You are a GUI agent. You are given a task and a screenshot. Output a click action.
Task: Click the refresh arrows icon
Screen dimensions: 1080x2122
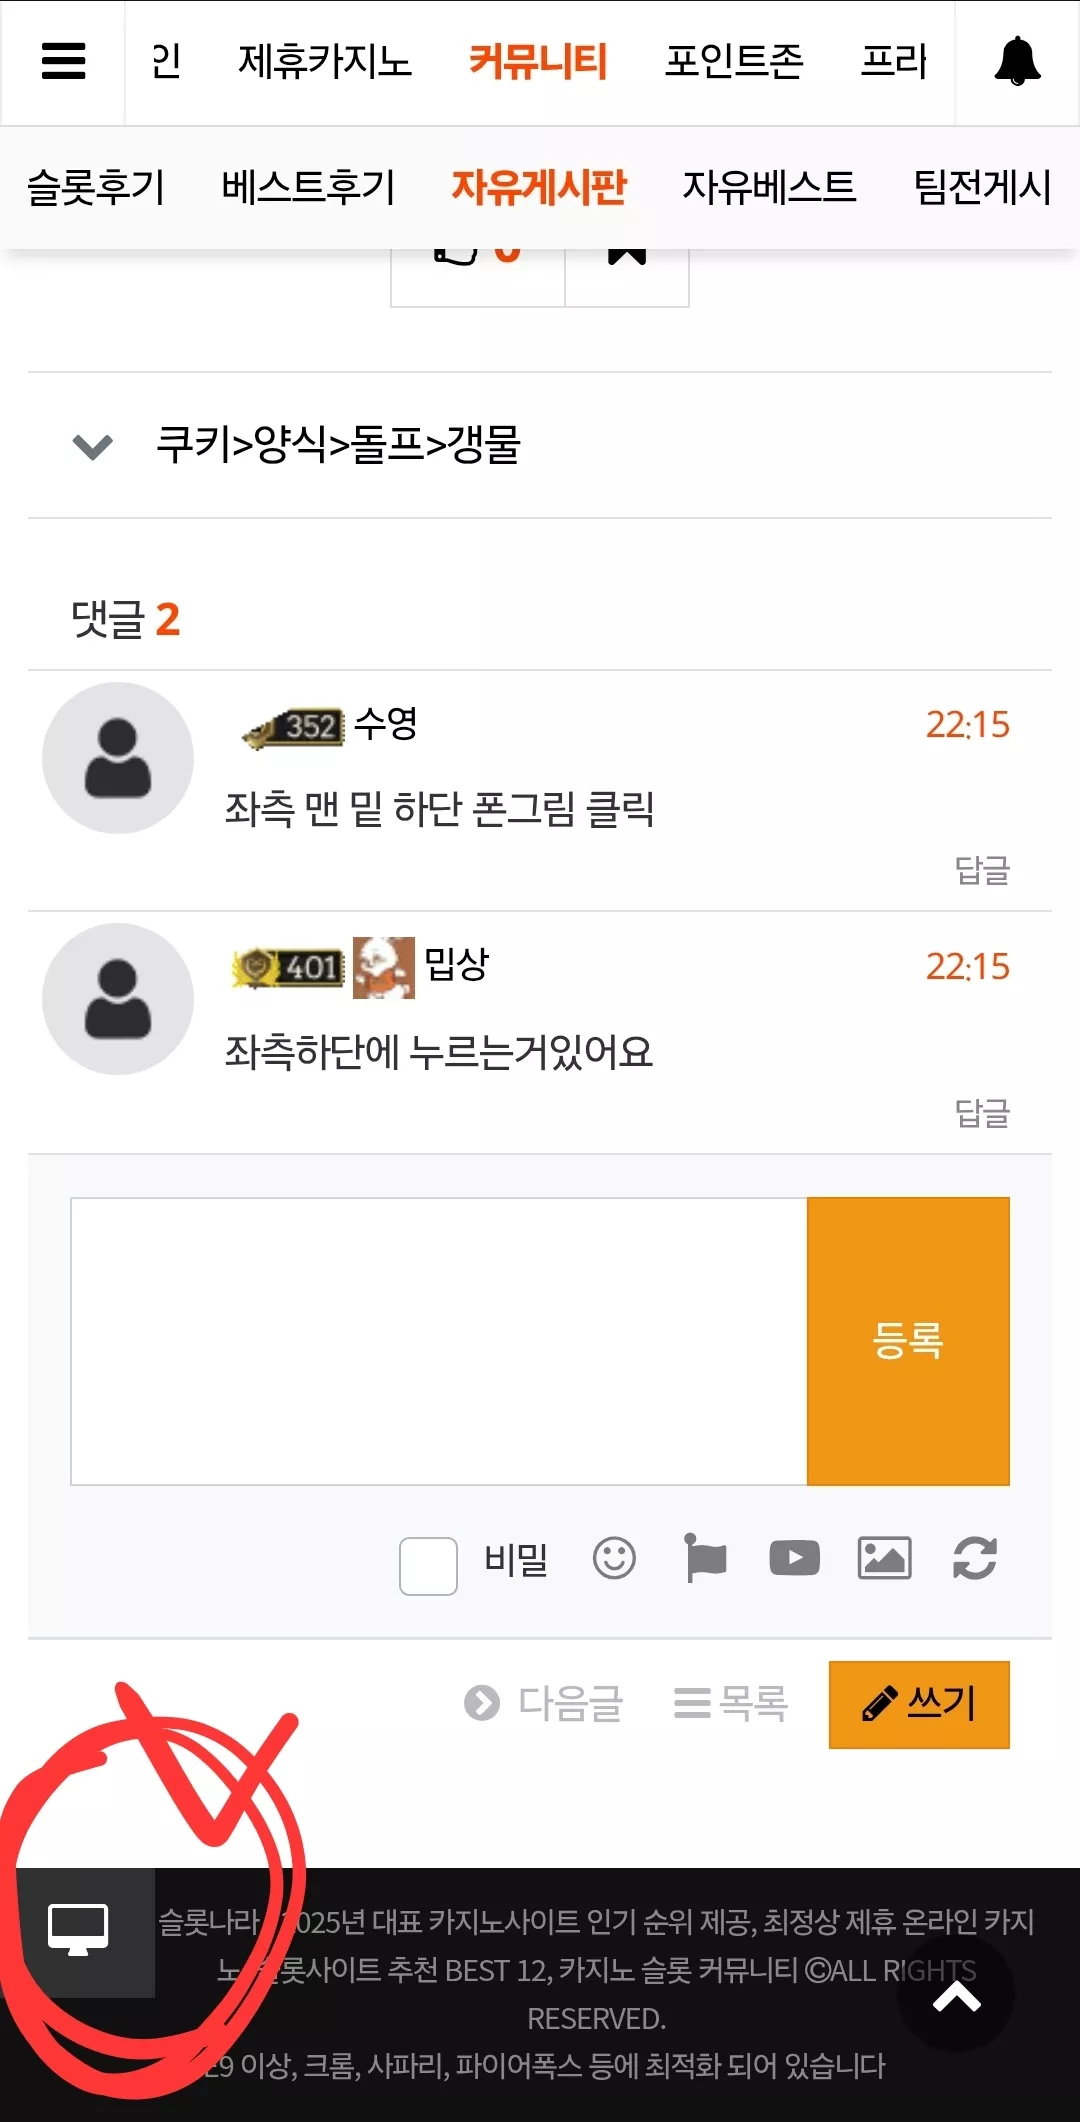[975, 1558]
